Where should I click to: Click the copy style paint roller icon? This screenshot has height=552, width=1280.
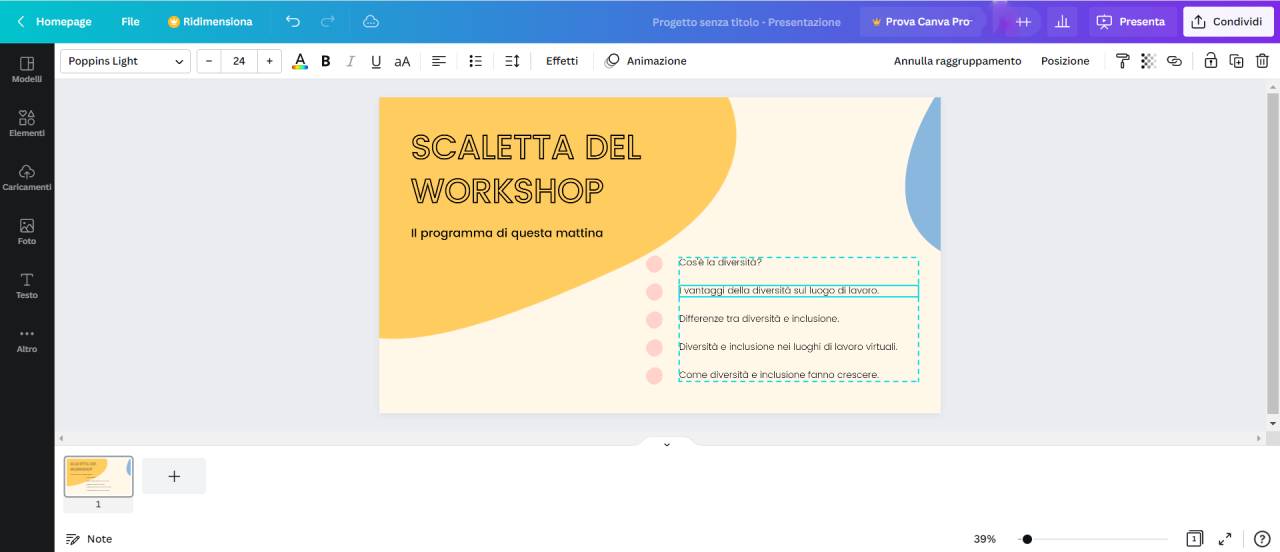click(1122, 61)
